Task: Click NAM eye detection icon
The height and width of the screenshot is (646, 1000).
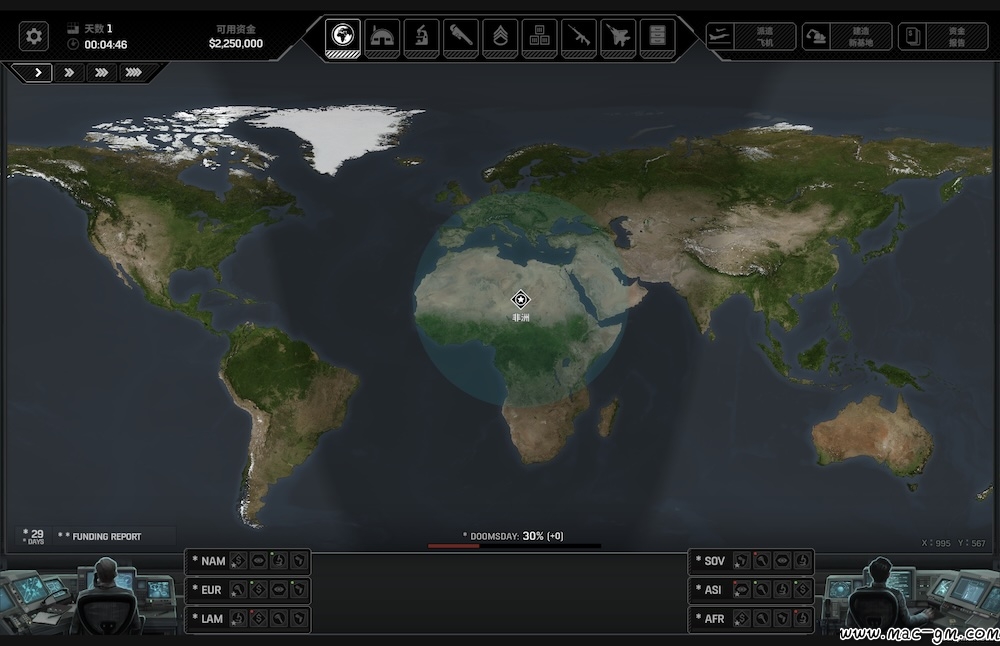Action: tap(258, 561)
